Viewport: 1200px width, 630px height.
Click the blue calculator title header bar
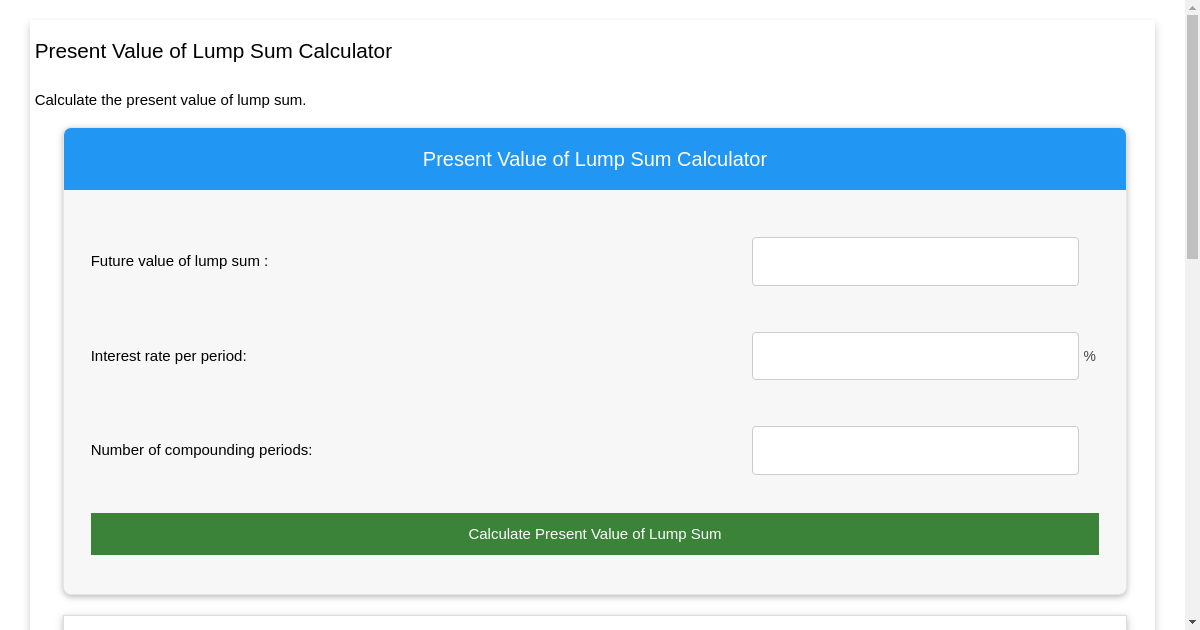point(594,159)
